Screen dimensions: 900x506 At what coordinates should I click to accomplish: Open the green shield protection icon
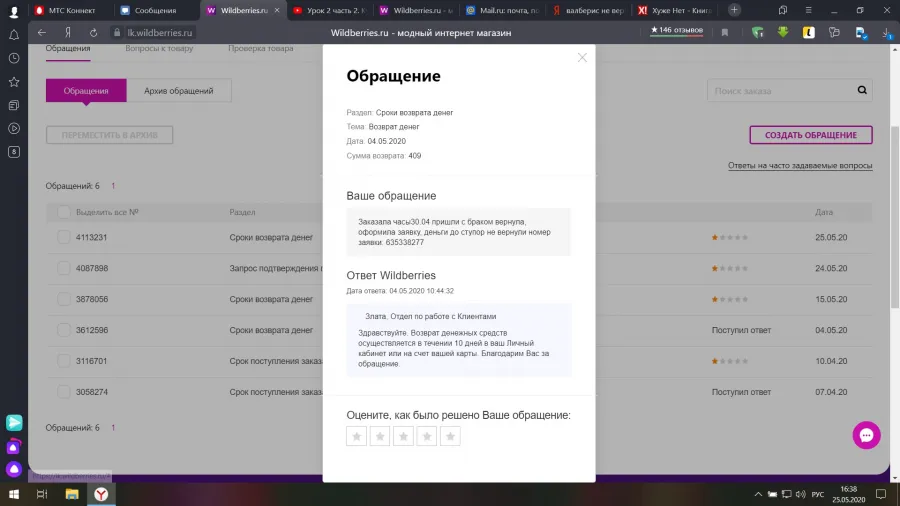click(x=758, y=33)
